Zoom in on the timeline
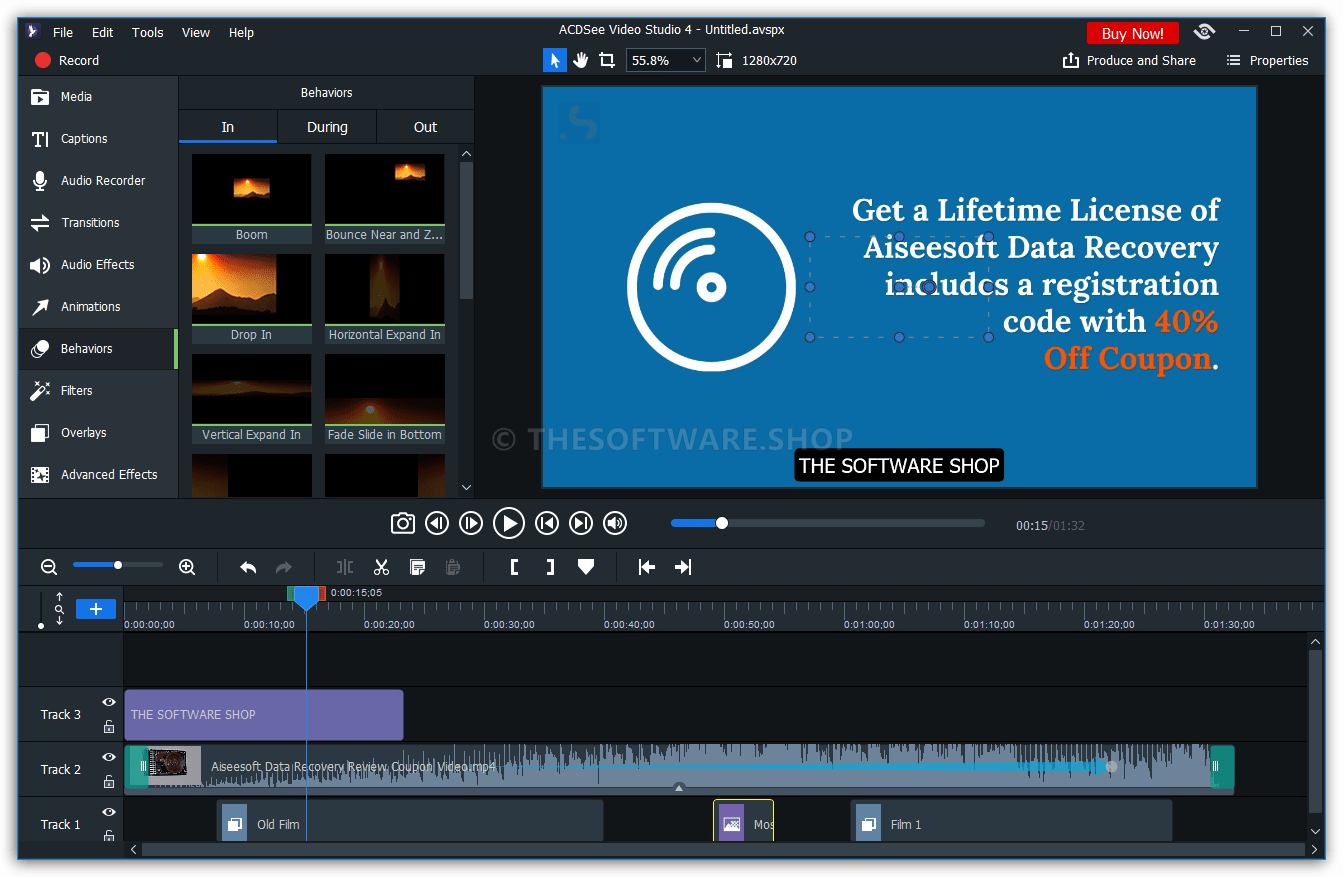Screen dimensions: 1343x877 (x=187, y=567)
